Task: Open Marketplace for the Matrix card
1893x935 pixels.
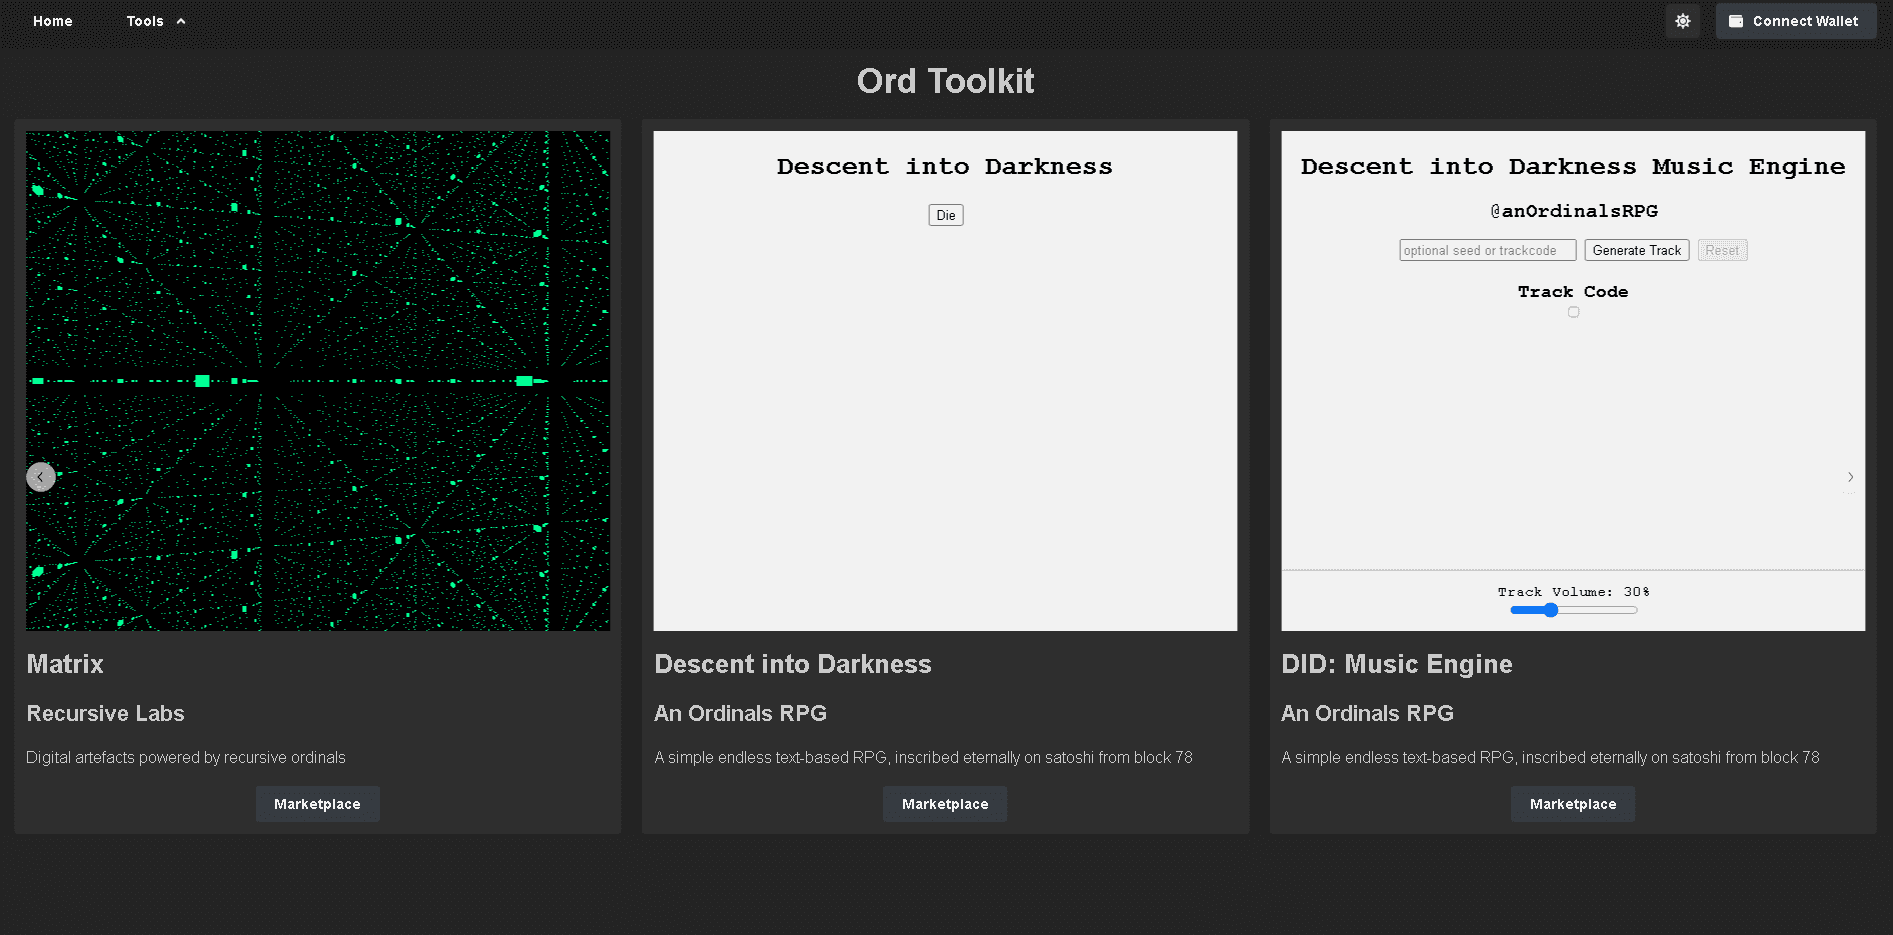Action: [317, 804]
